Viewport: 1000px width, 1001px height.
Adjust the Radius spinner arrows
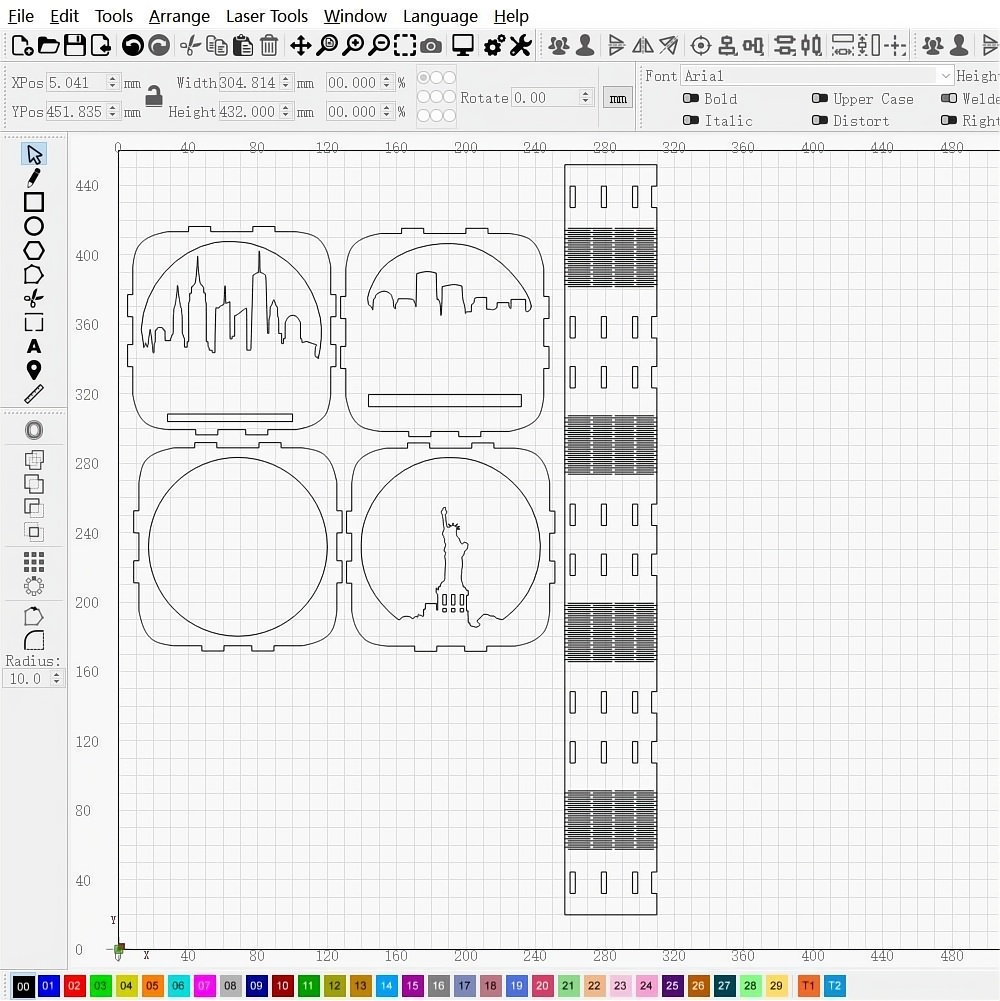pyautogui.click(x=56, y=678)
